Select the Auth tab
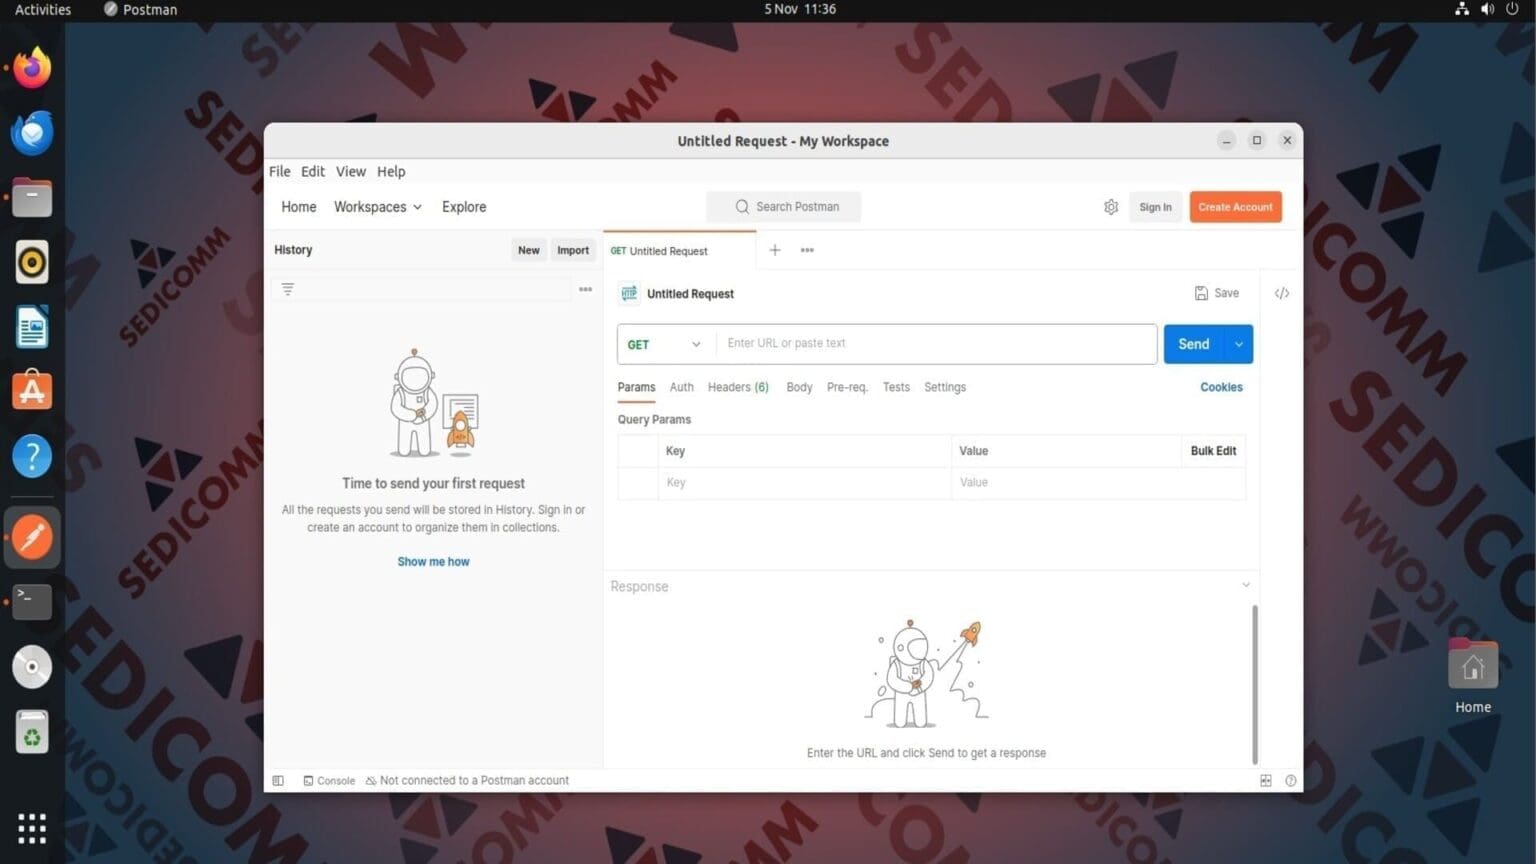Viewport: 1536px width, 864px height. [681, 387]
